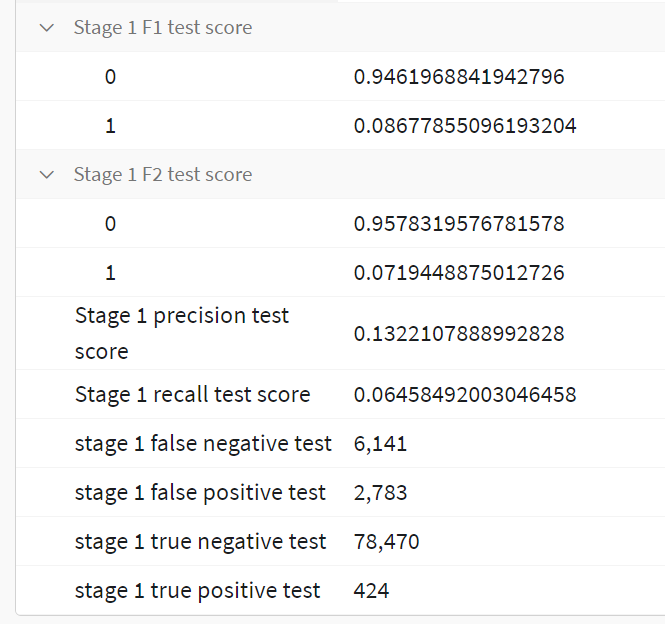
Task: Click F2 class 1 row label
Action: 110,273
